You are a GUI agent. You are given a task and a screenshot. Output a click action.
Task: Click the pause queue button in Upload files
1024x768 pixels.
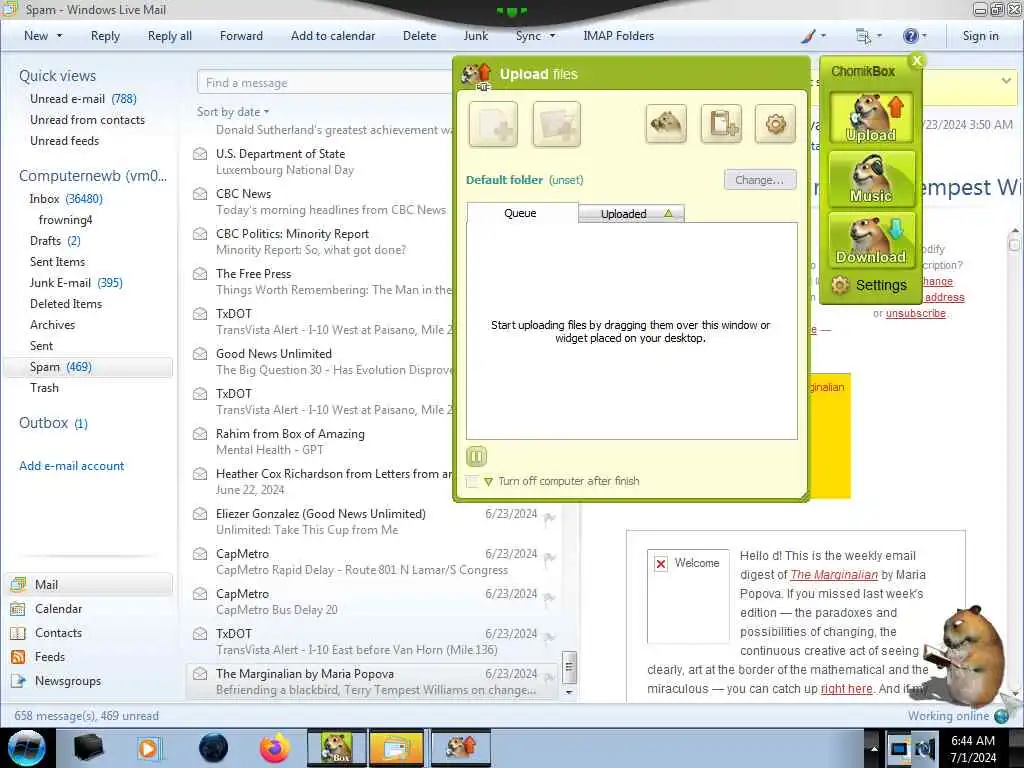pyautogui.click(x=476, y=456)
